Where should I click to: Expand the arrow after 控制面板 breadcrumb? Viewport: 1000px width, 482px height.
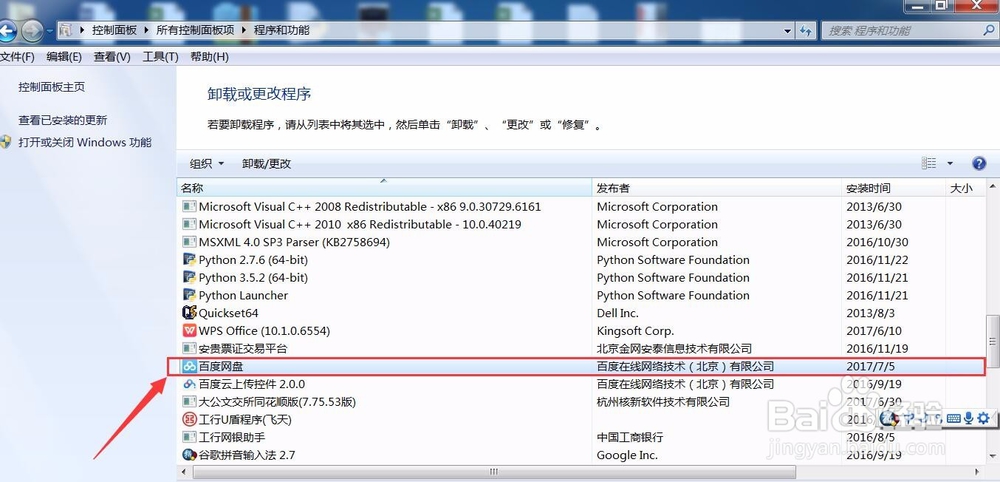147,30
